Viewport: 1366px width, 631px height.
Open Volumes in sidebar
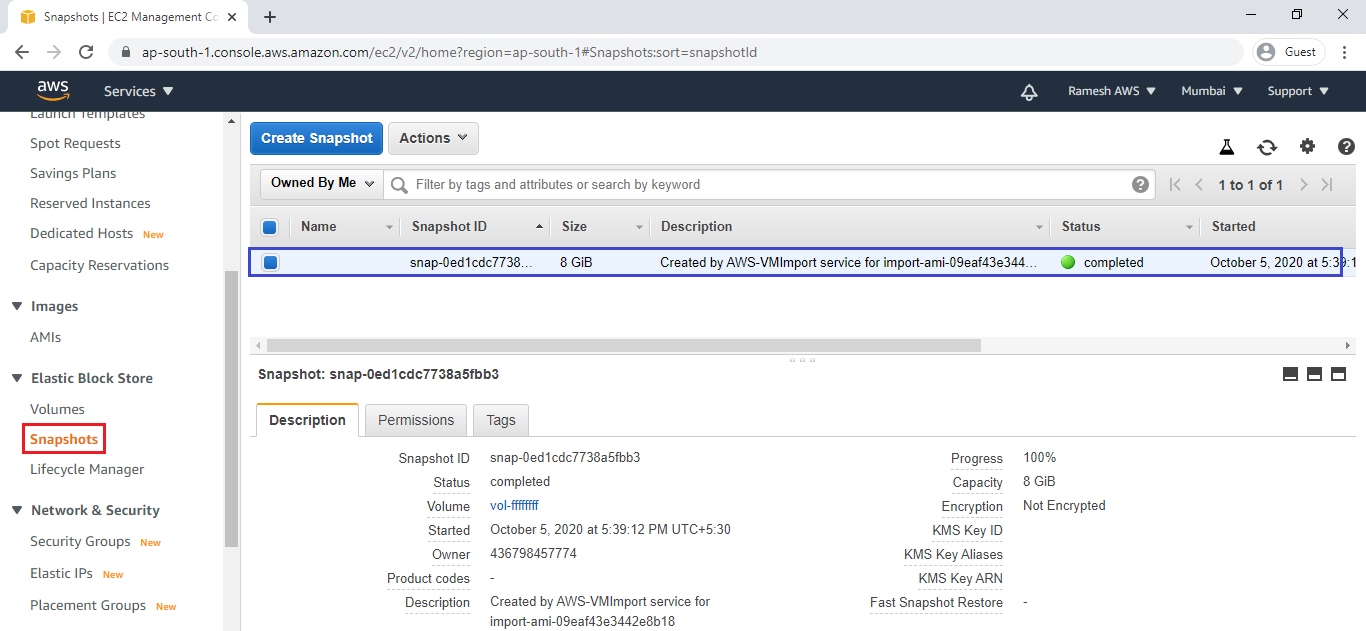[x=57, y=409]
